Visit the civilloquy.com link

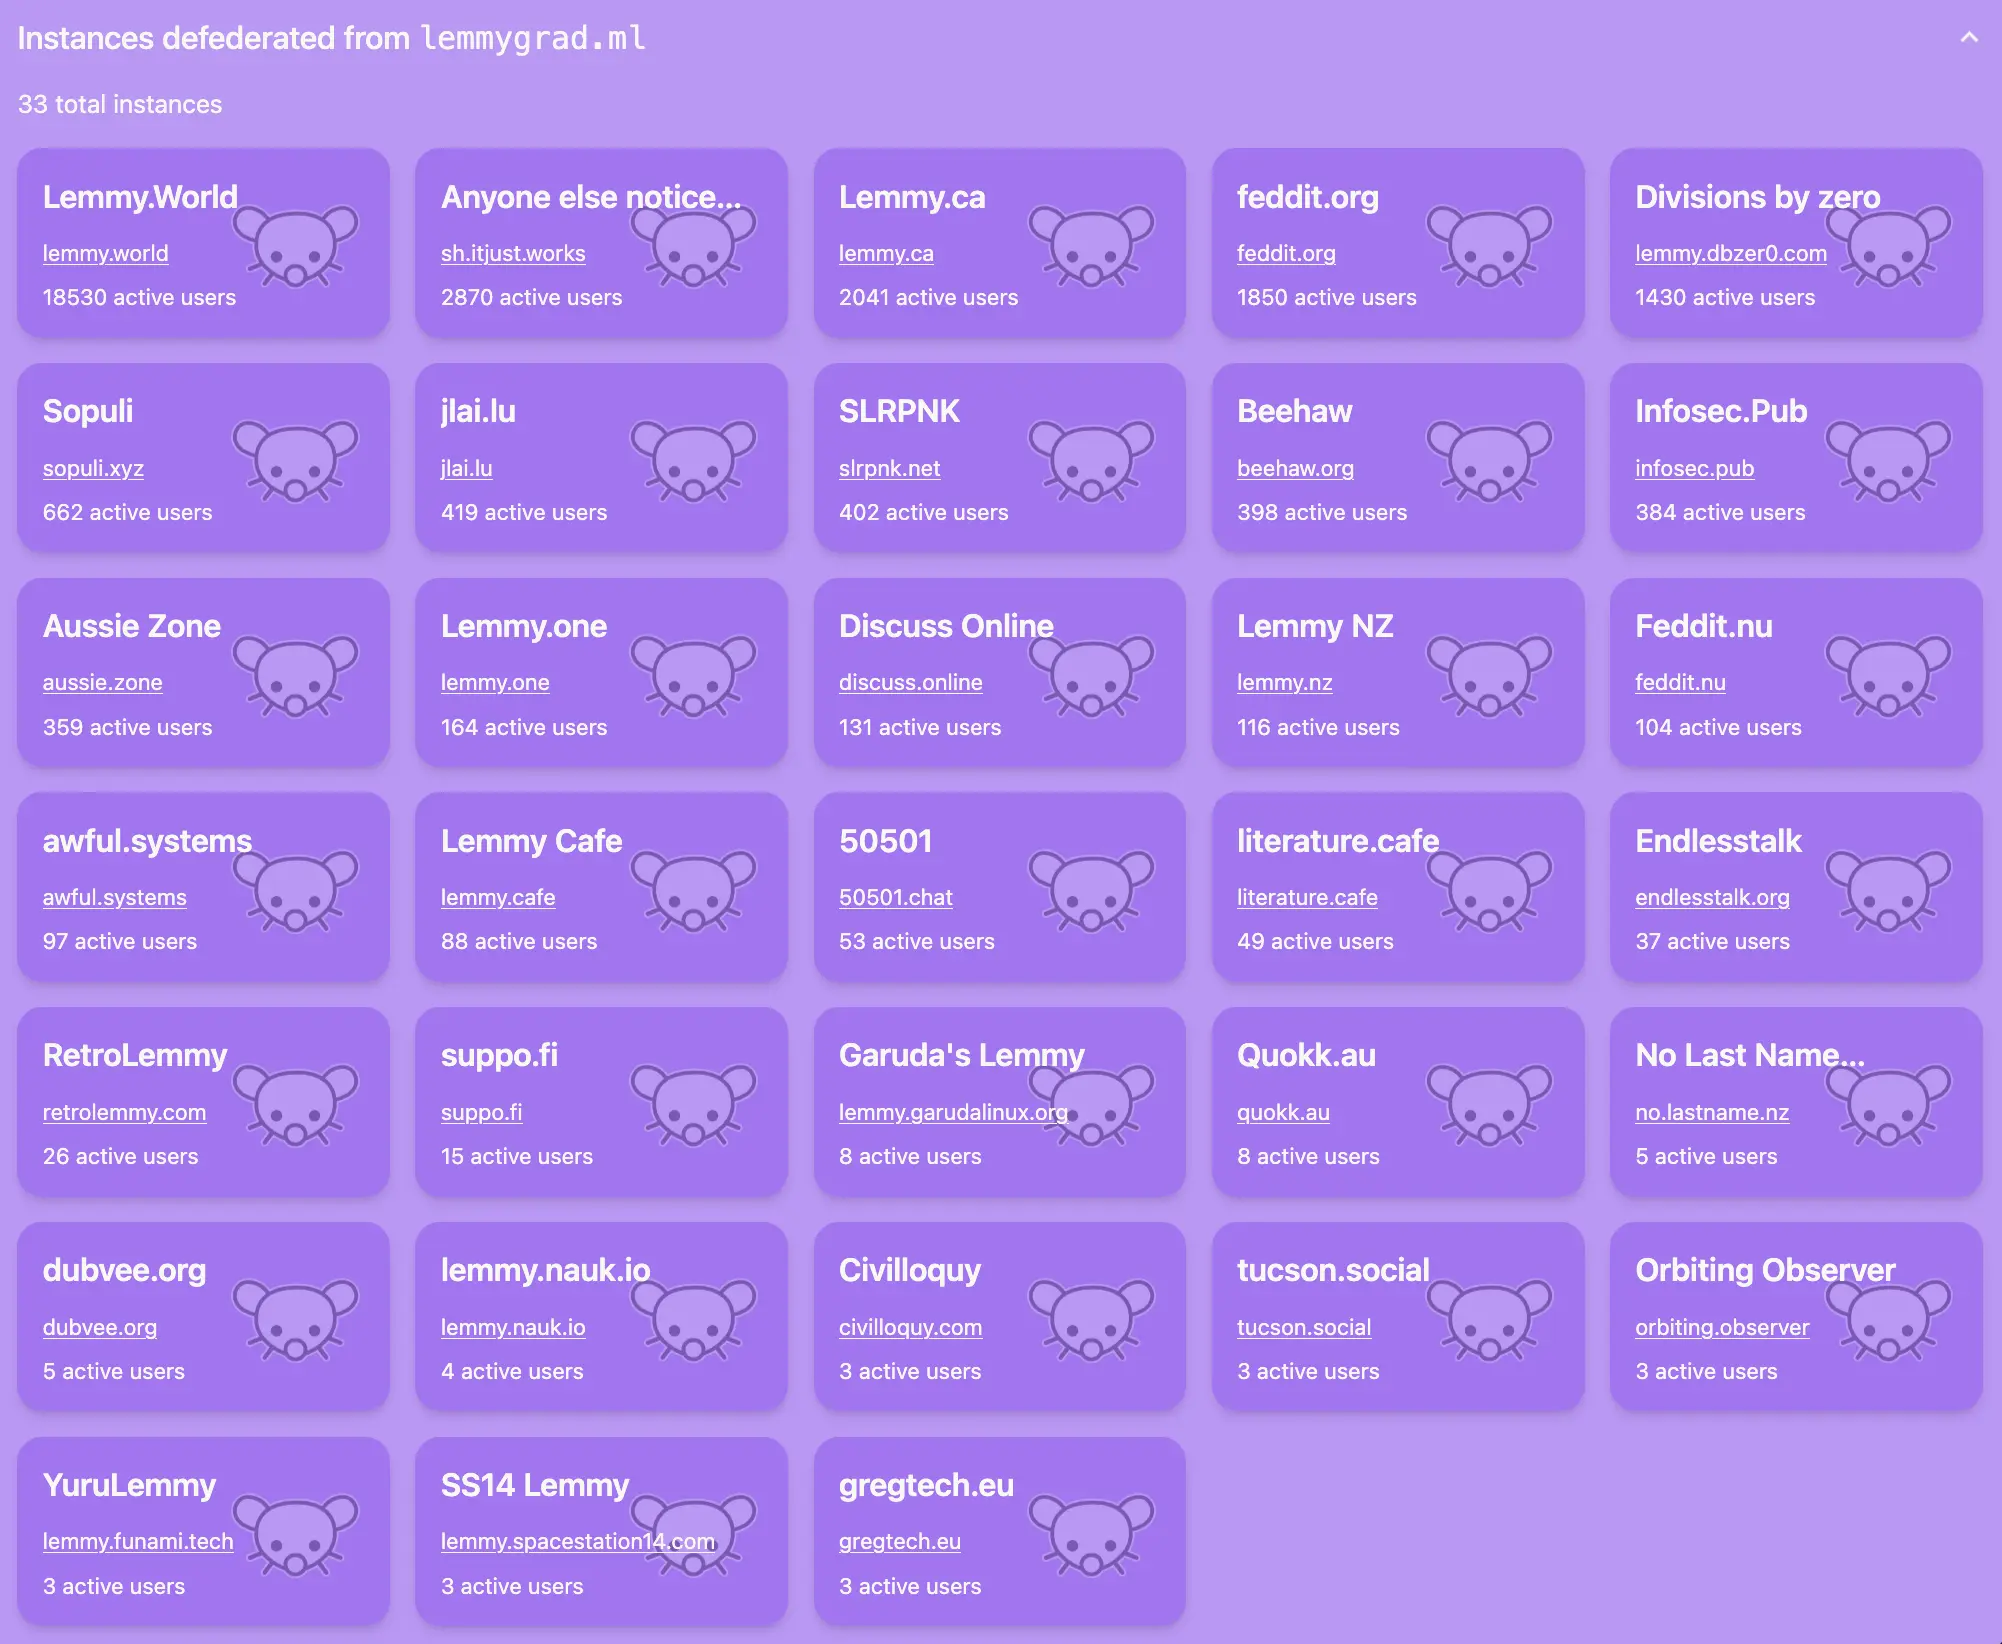click(x=910, y=1327)
